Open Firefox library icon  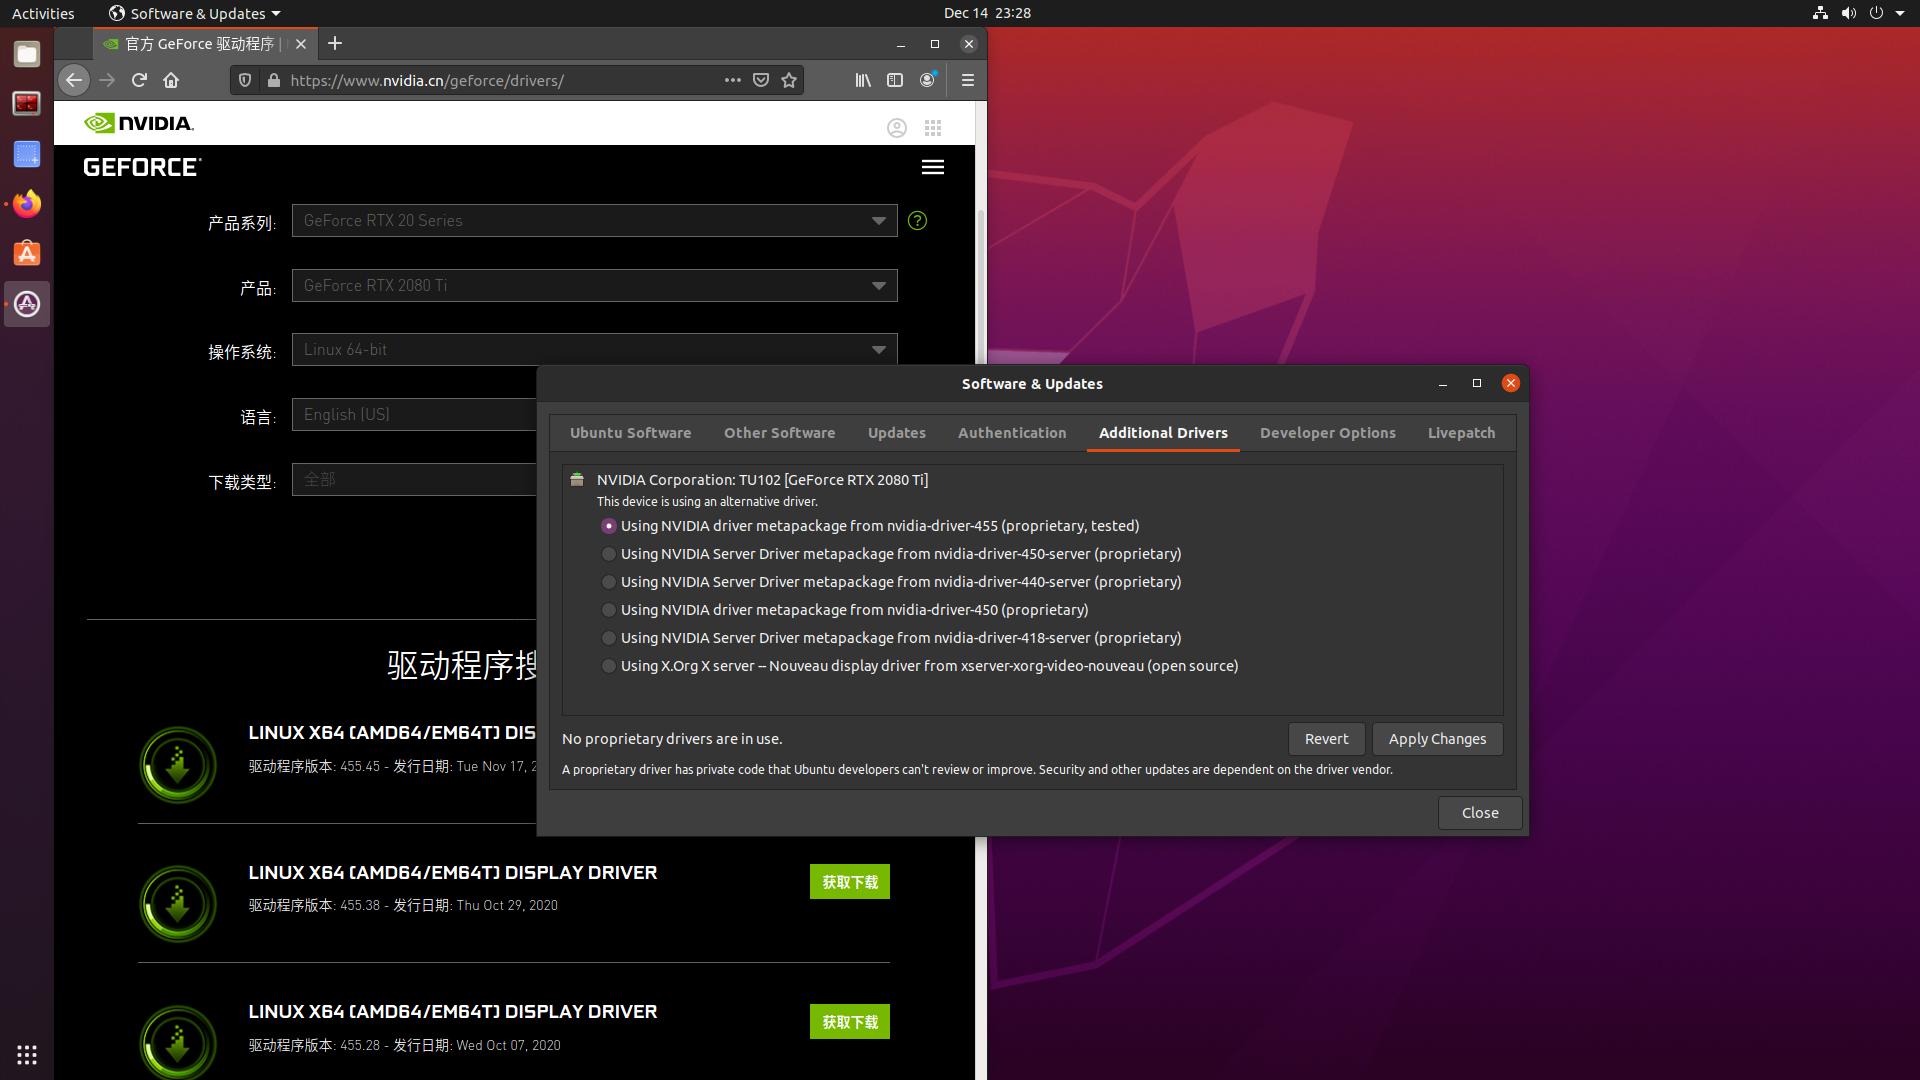863,80
